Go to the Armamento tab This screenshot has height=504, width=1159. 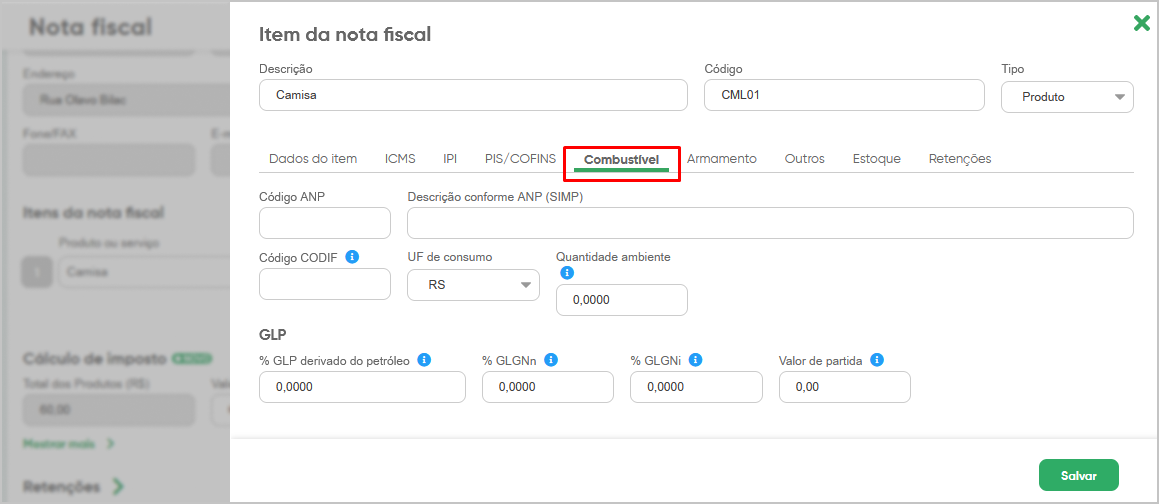(x=721, y=159)
